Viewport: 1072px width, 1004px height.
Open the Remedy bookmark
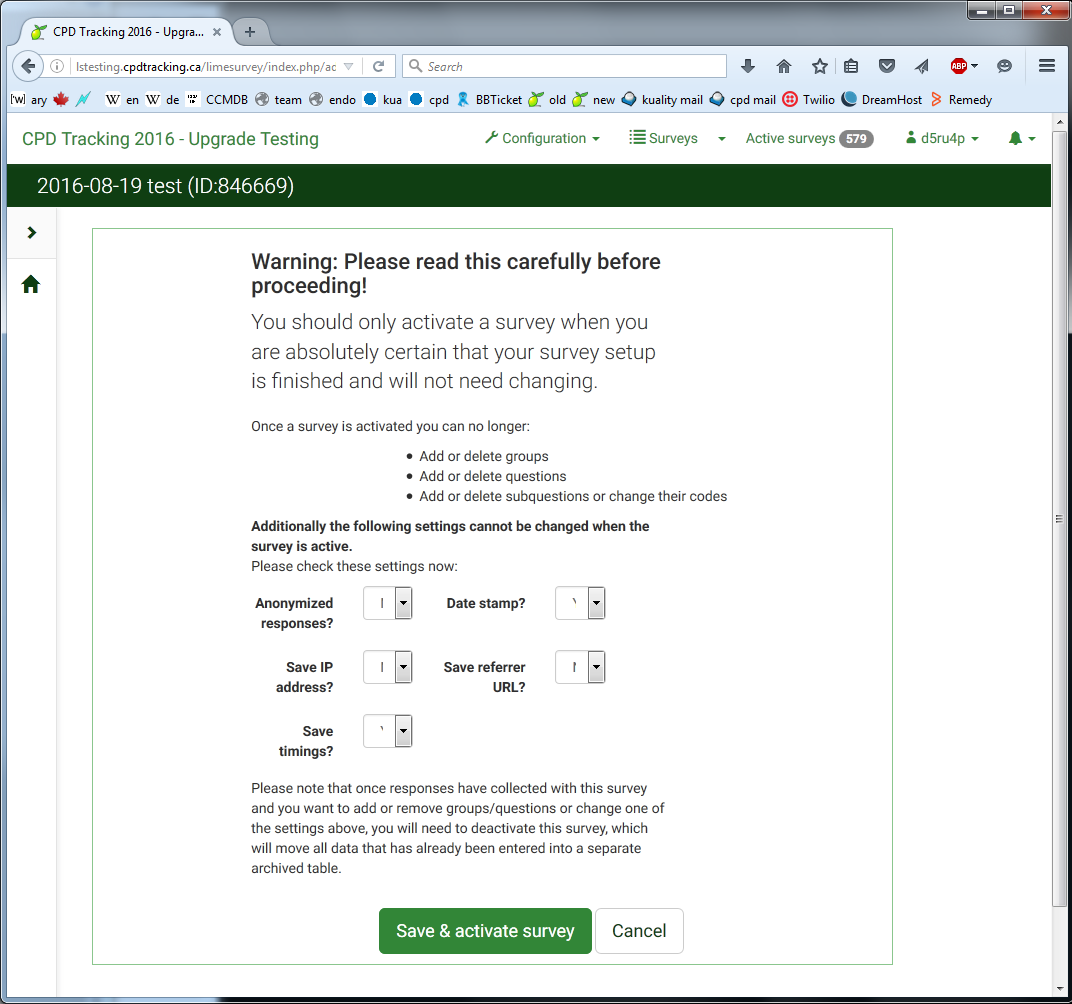(961, 100)
